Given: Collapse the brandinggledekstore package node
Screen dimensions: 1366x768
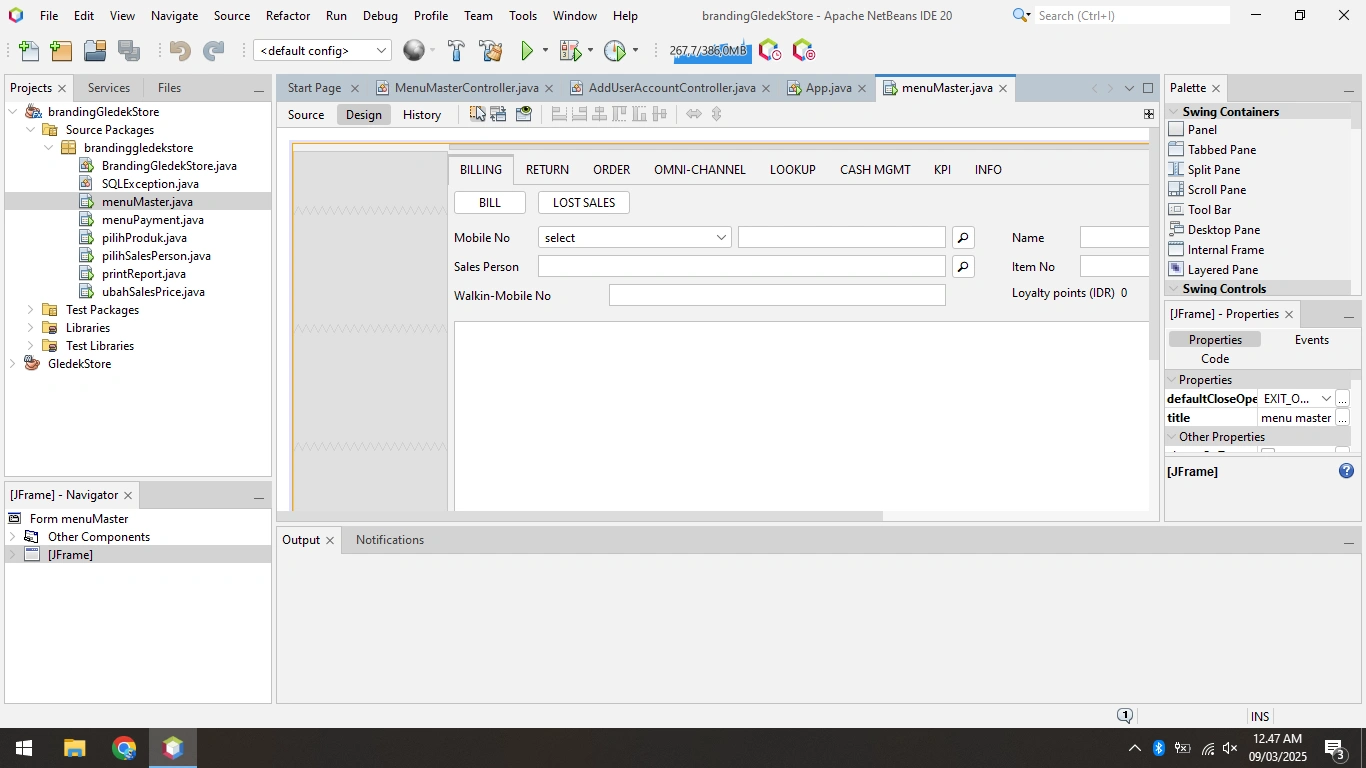Looking at the screenshot, I should coord(48,148).
